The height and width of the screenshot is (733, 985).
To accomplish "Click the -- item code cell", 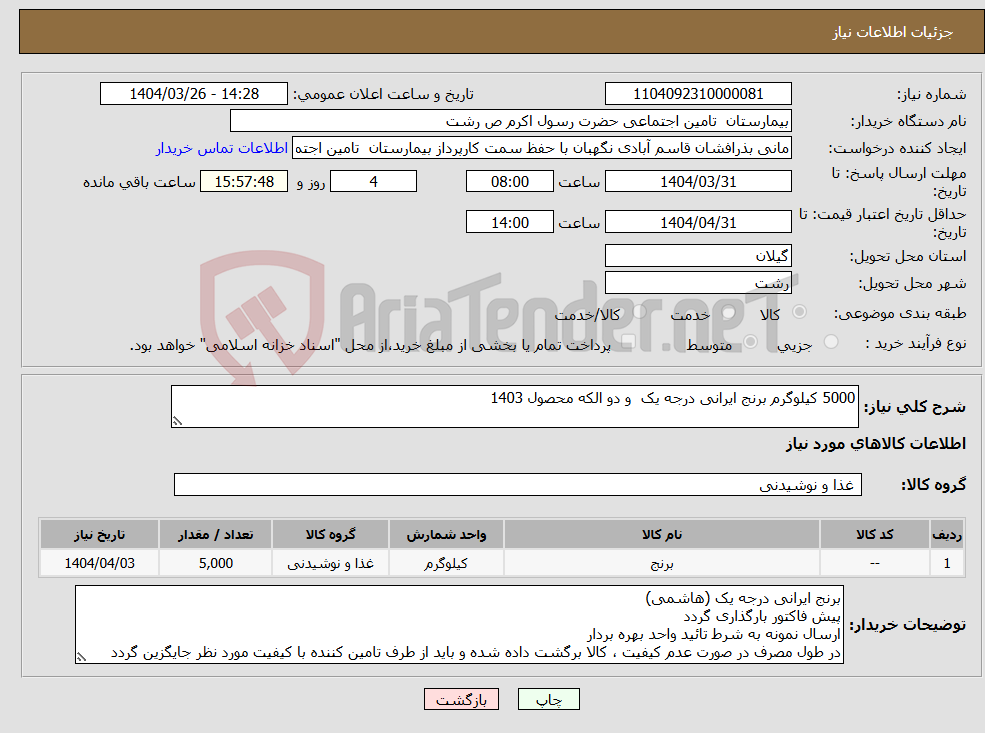I will 874,563.
